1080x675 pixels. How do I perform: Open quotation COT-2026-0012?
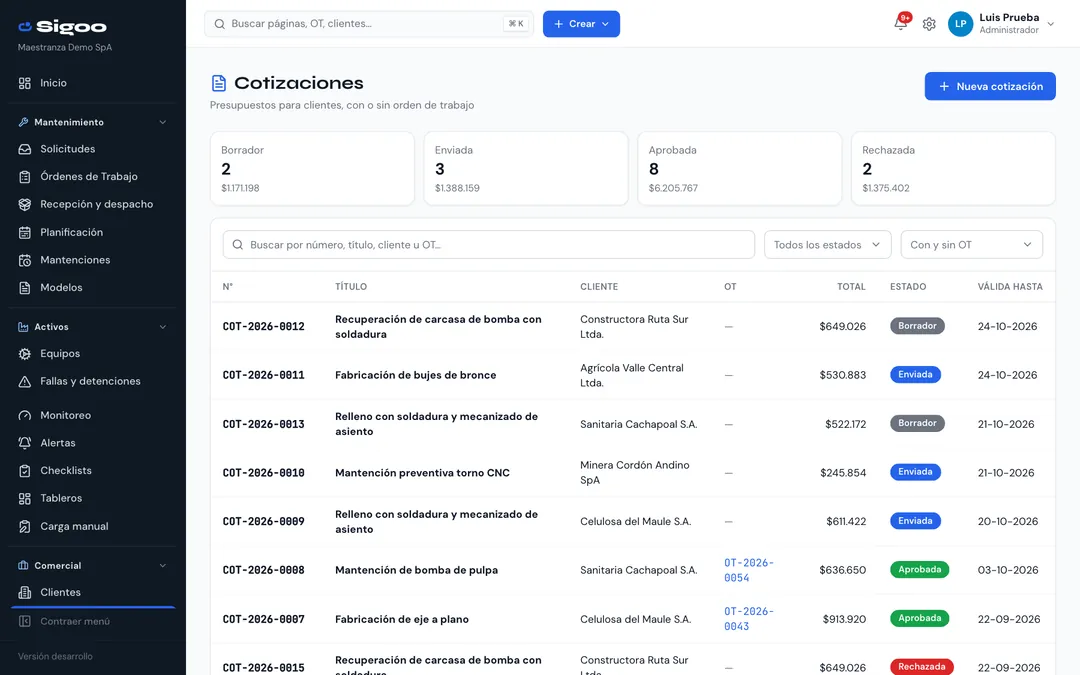263,326
